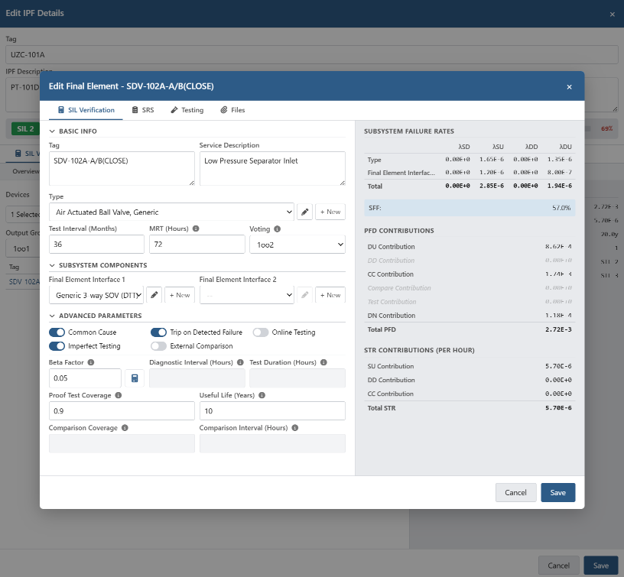Click the + New button beside Type
Image resolution: width=624 pixels, height=577 pixels.
click(330, 212)
